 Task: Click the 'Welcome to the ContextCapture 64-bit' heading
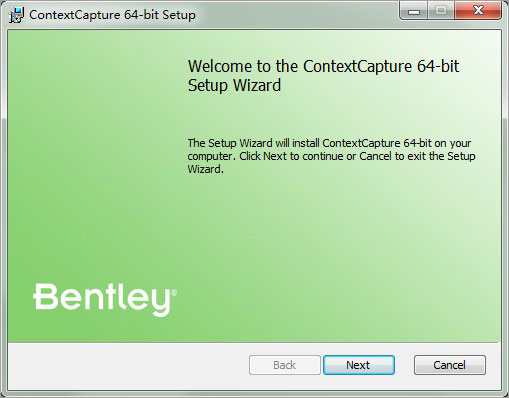point(323,76)
